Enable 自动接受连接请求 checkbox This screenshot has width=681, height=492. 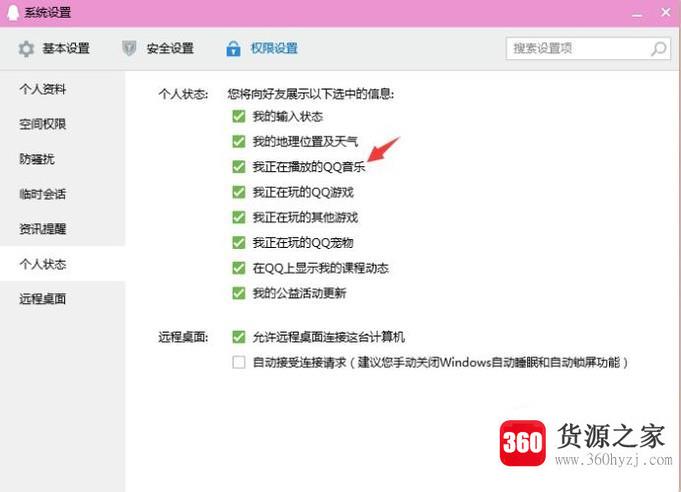coord(239,362)
